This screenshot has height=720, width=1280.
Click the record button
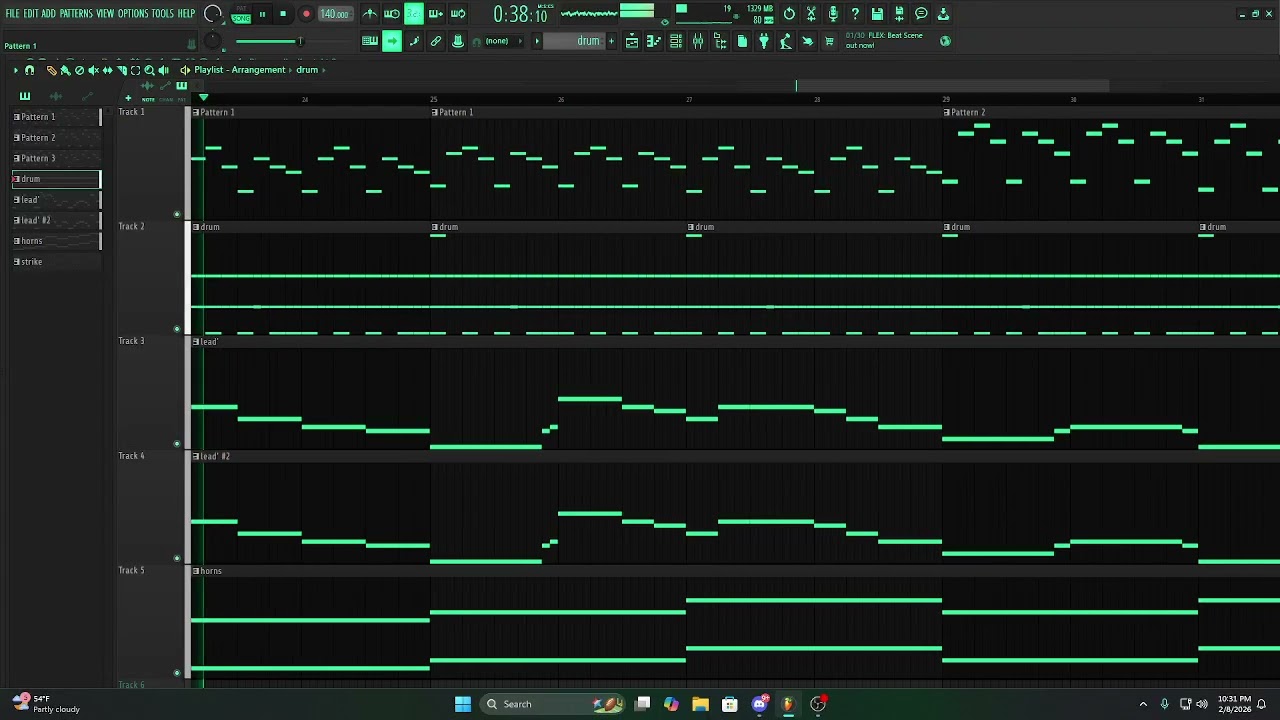tap(306, 14)
